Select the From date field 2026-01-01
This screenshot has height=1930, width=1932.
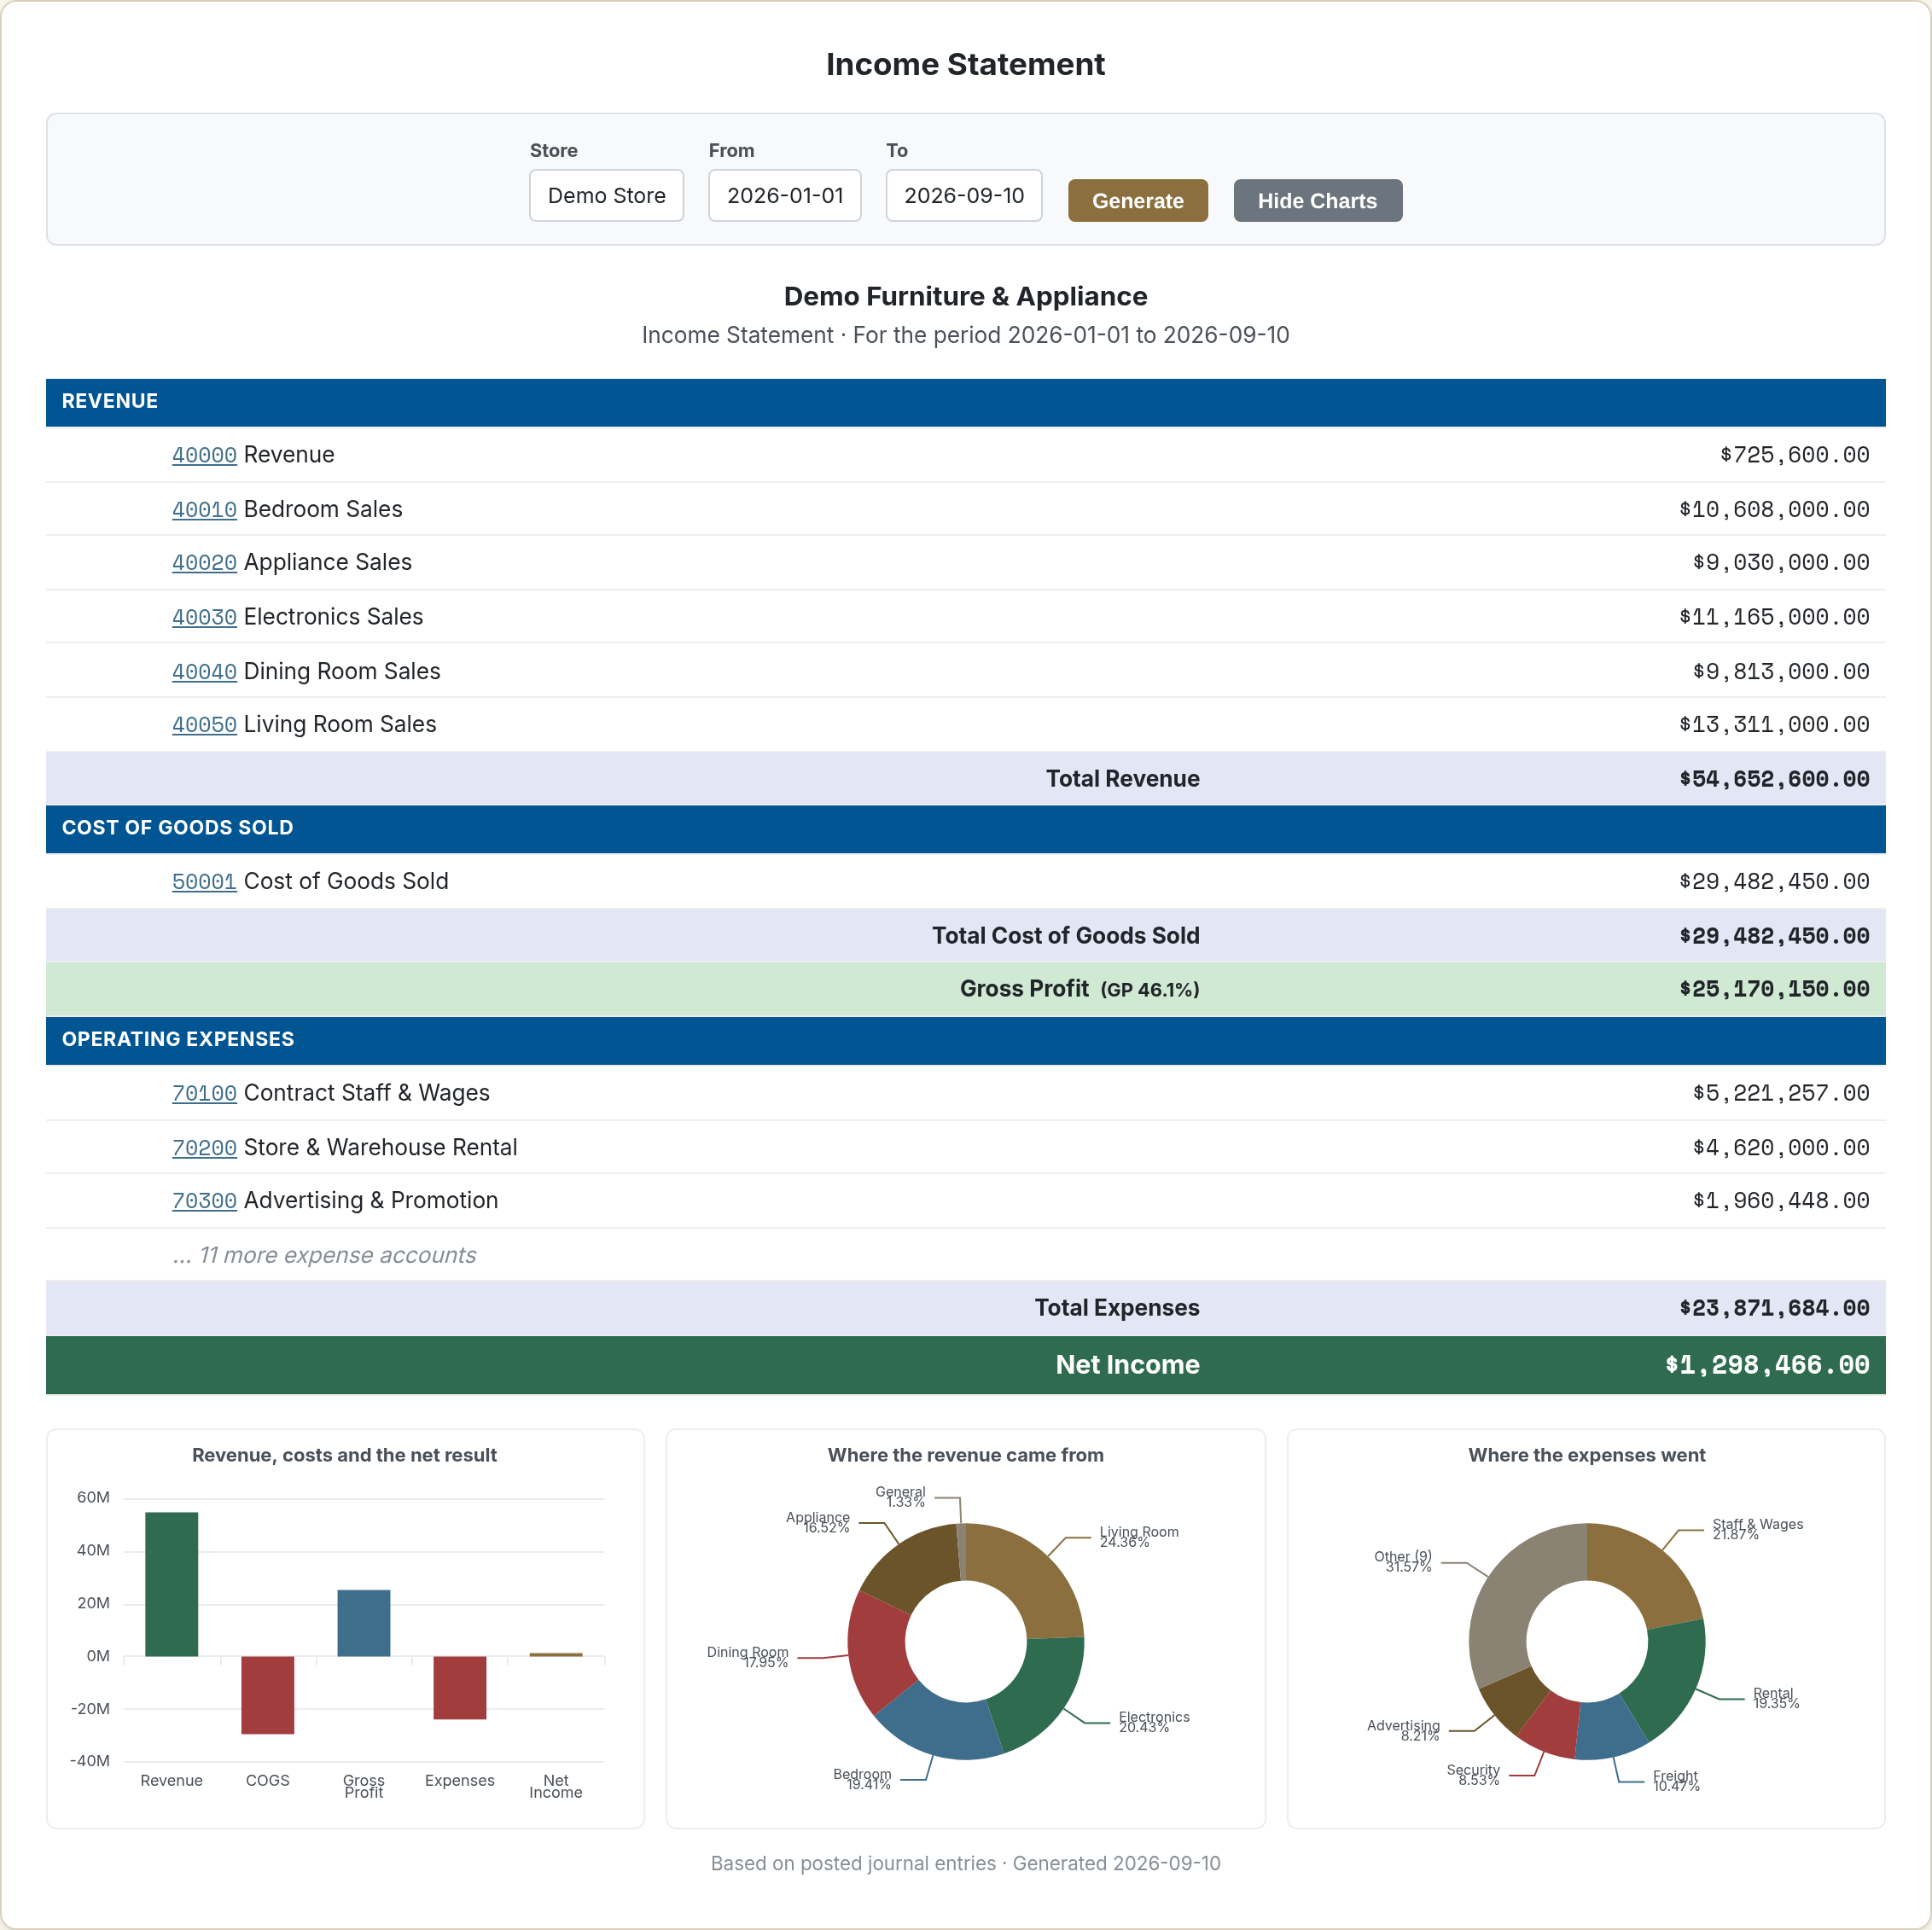[x=784, y=196]
